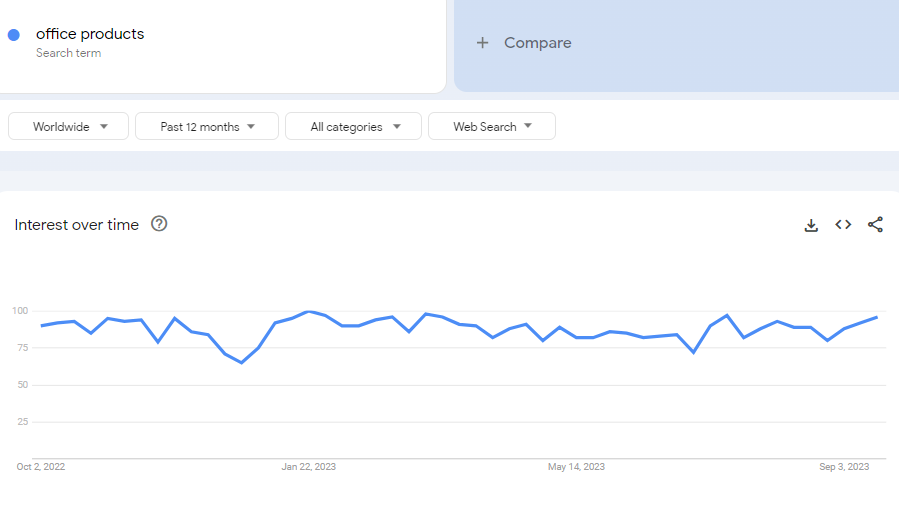Viewport: 899px width, 510px height.
Task: Click the embed code icon
Action: click(843, 225)
